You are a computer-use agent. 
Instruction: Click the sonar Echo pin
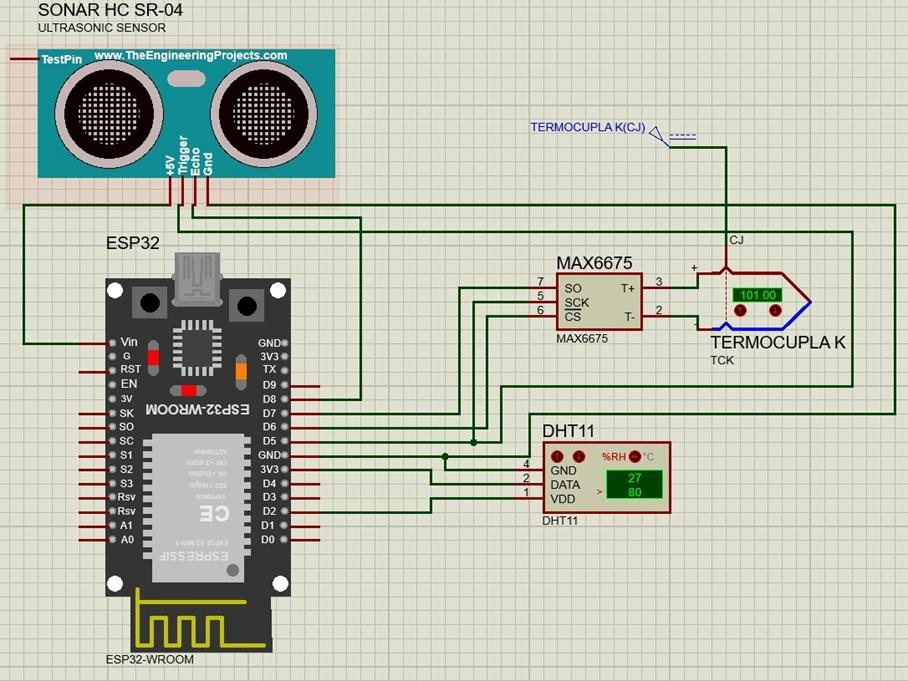pyautogui.click(x=195, y=191)
